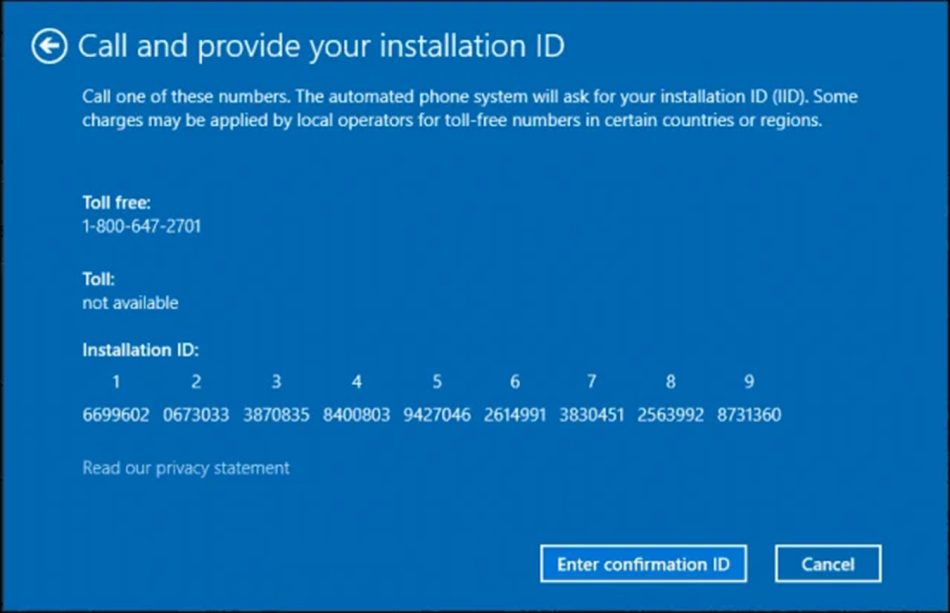Viewport: 950px width, 613px height.
Task: Click installation ID group 2 value 0673033
Action: (x=196, y=414)
